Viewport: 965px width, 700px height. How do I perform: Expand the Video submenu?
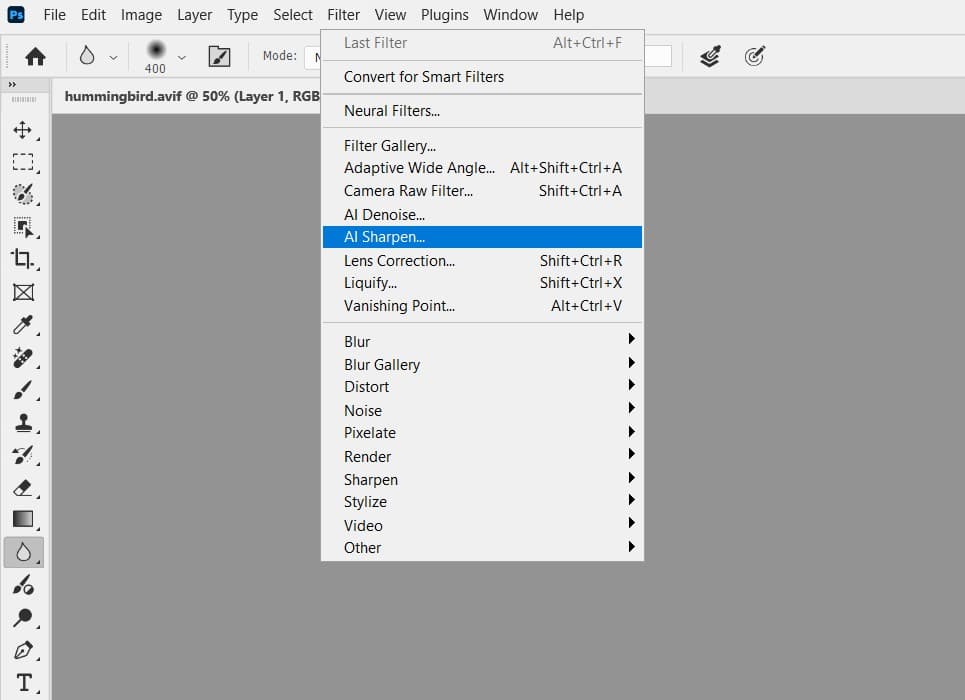tap(482, 525)
